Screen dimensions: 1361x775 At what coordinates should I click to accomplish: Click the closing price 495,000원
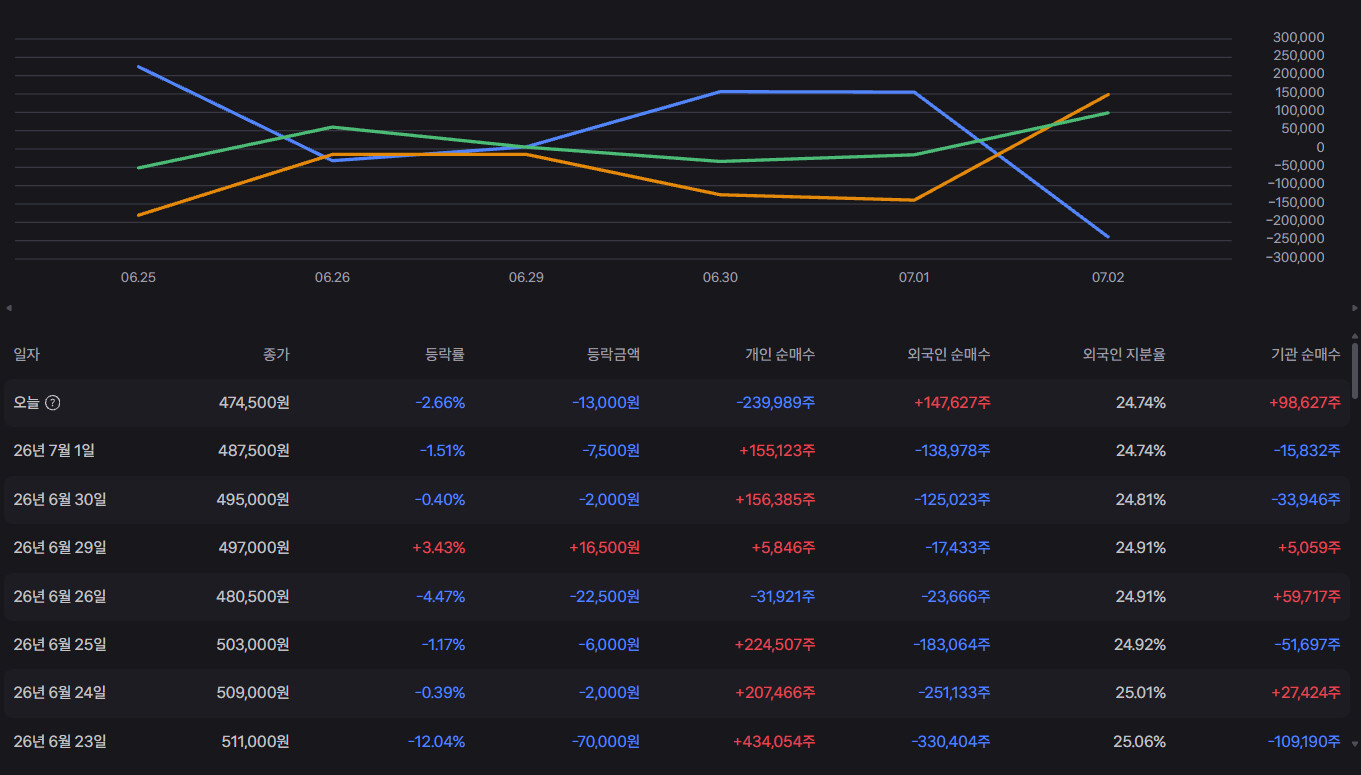(x=253, y=499)
